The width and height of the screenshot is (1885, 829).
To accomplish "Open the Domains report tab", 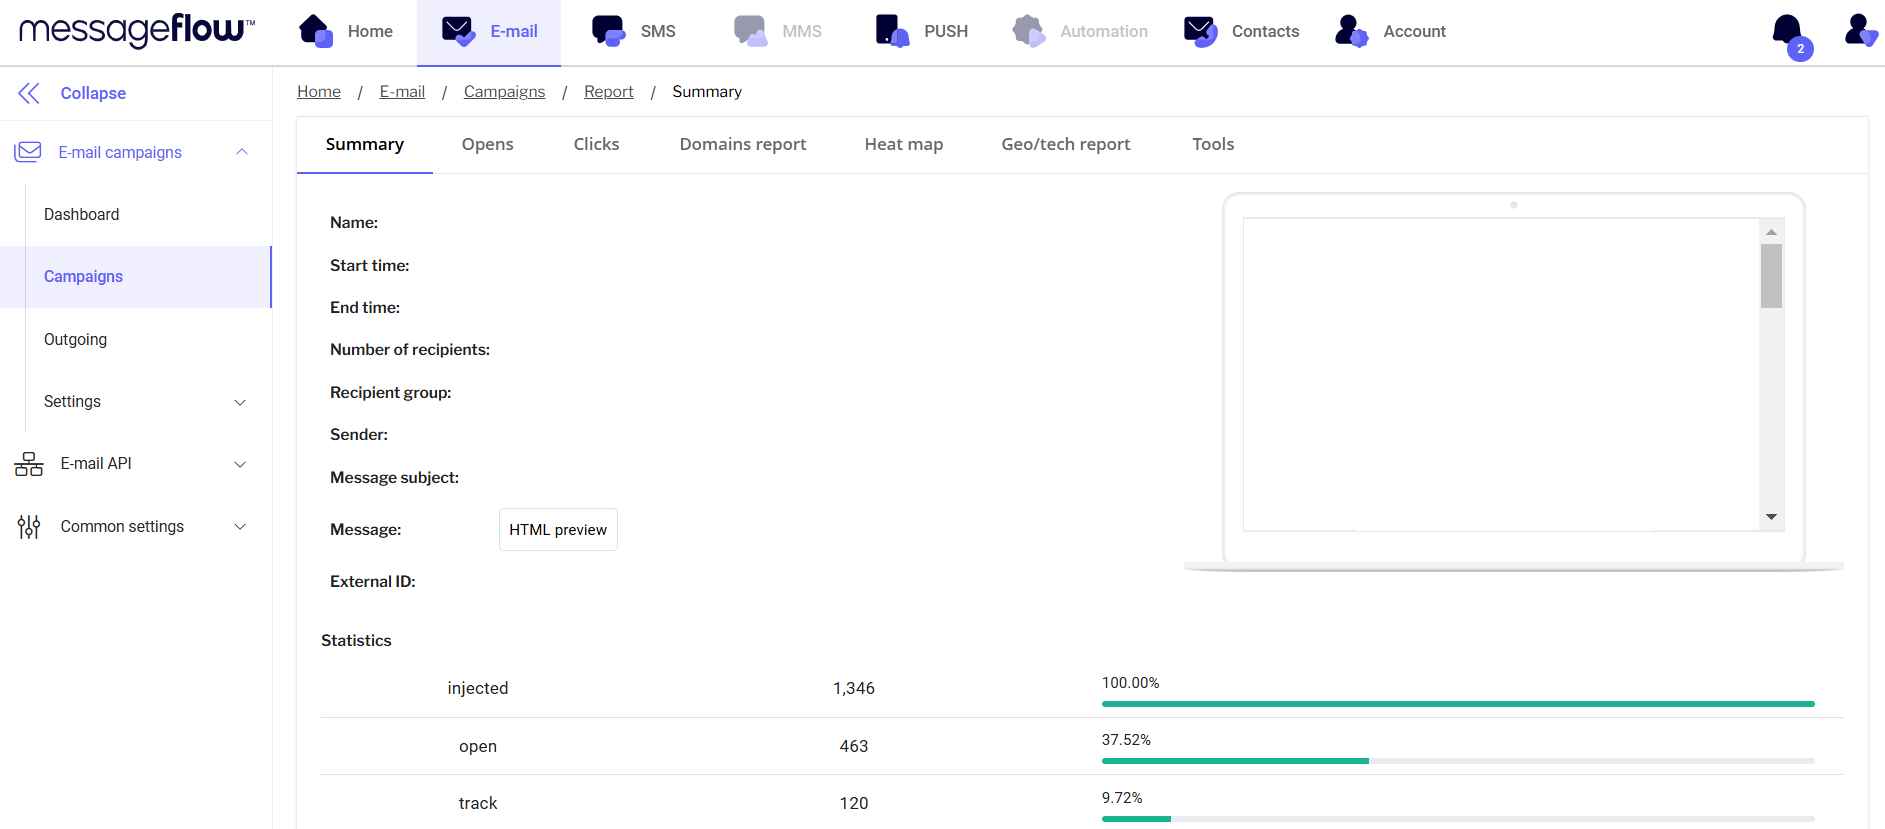I will point(742,144).
